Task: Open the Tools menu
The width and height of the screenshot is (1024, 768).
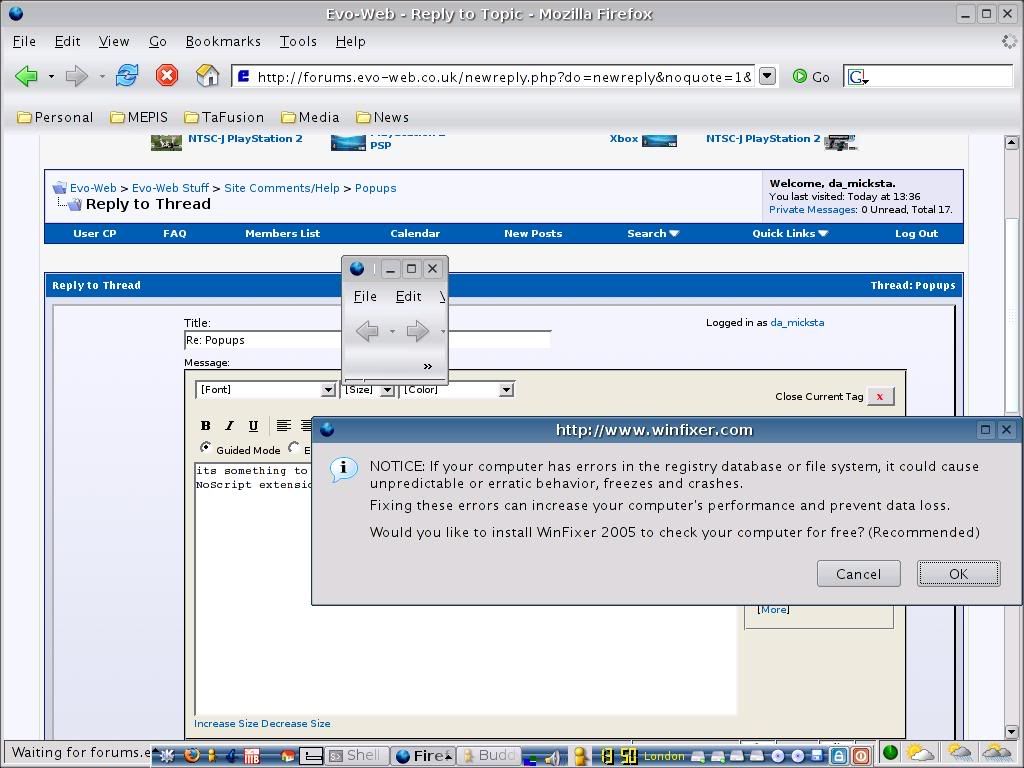Action: (298, 42)
